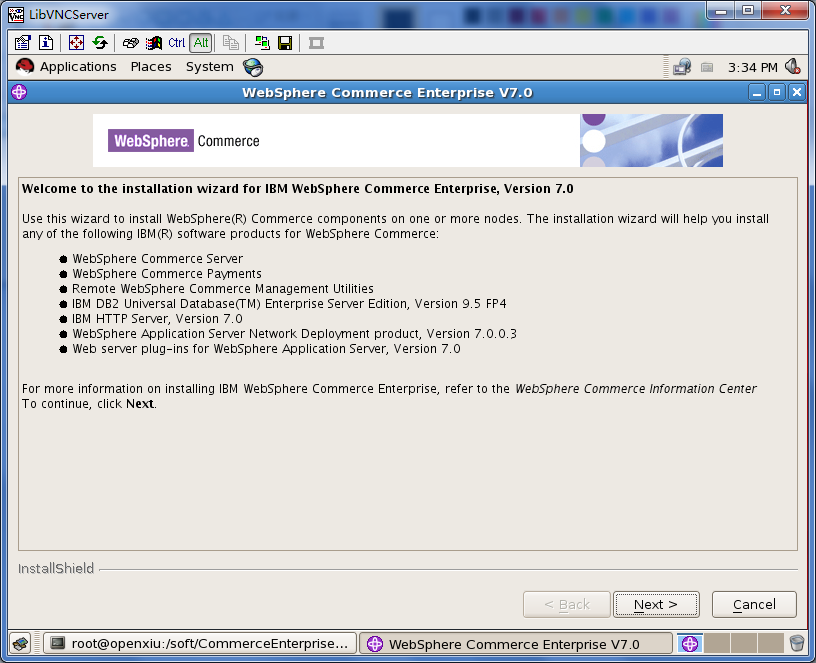Click the network connection tray icon
The width and height of the screenshot is (816, 663).
tap(682, 67)
